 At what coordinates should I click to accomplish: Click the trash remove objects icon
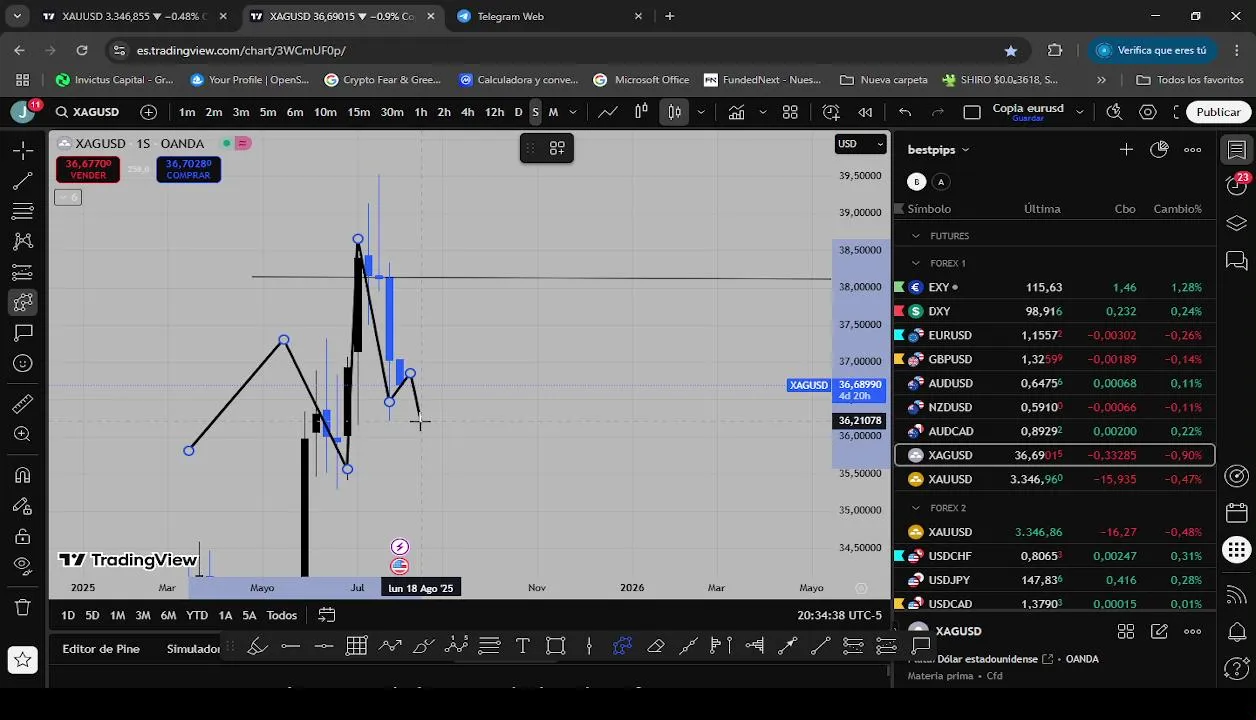(23, 606)
